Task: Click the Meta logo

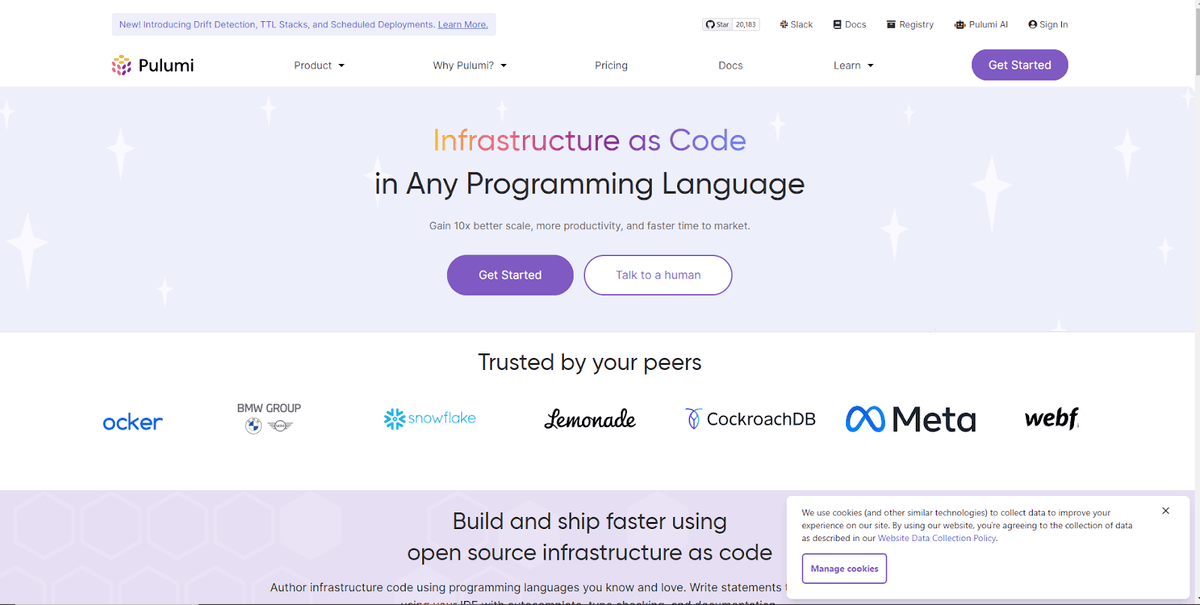Action: tap(910, 418)
